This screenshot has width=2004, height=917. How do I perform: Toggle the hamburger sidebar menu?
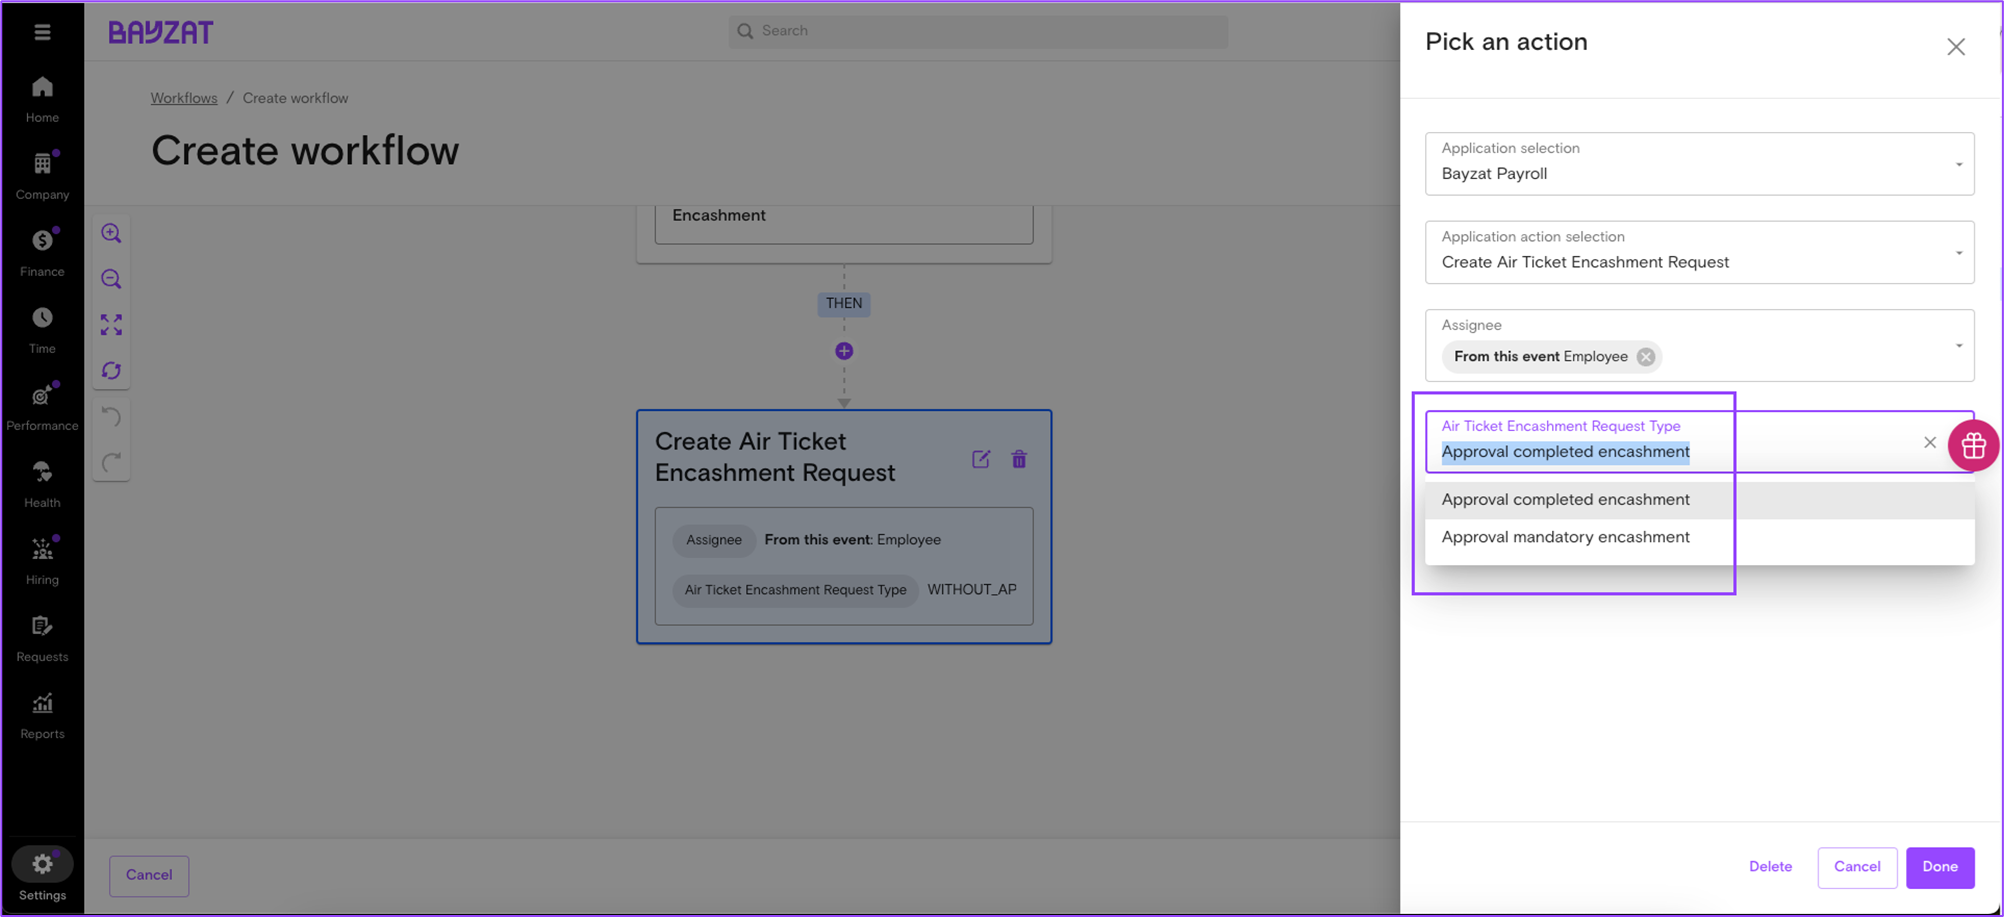(x=42, y=32)
